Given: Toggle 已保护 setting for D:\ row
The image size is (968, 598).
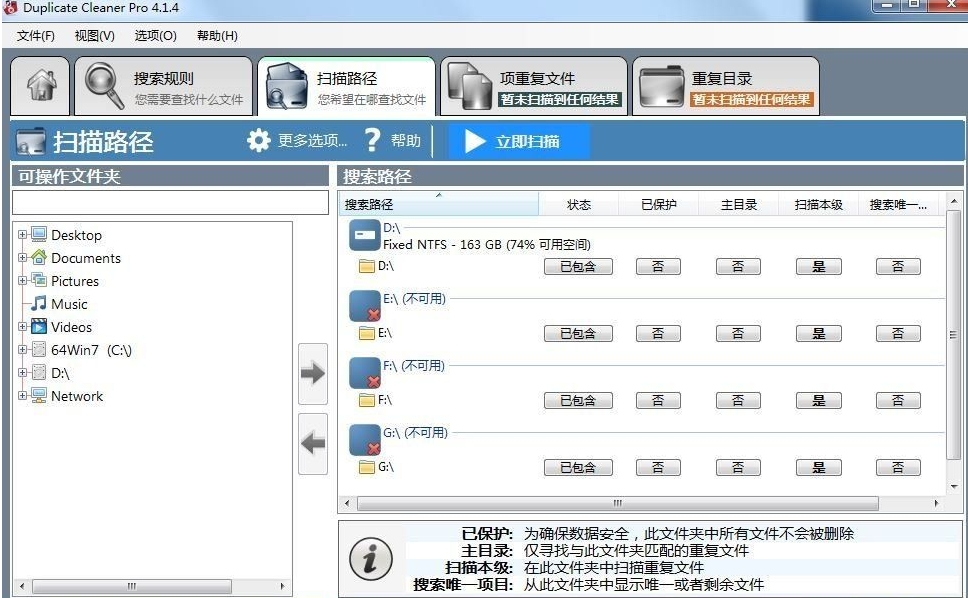Looking at the screenshot, I should (658, 267).
